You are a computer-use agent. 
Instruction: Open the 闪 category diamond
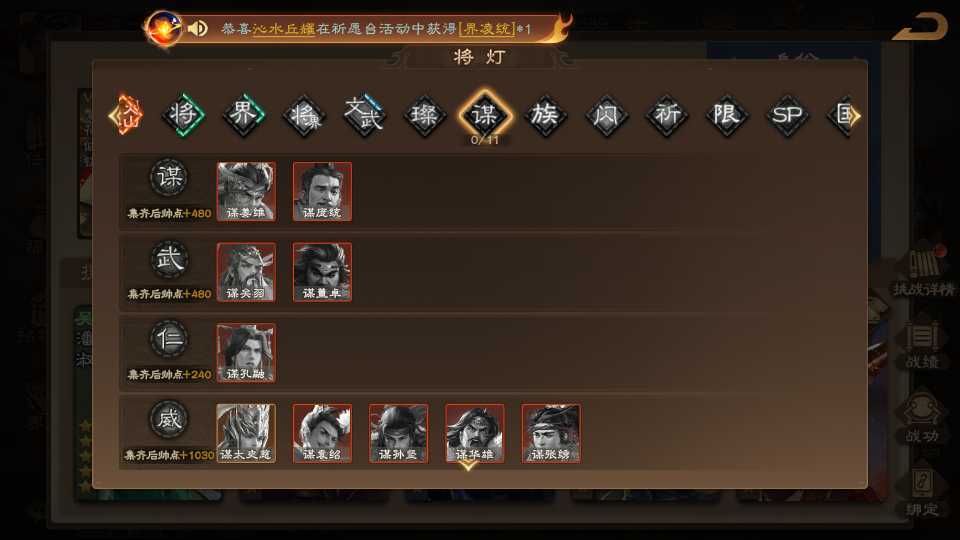[x=606, y=114]
